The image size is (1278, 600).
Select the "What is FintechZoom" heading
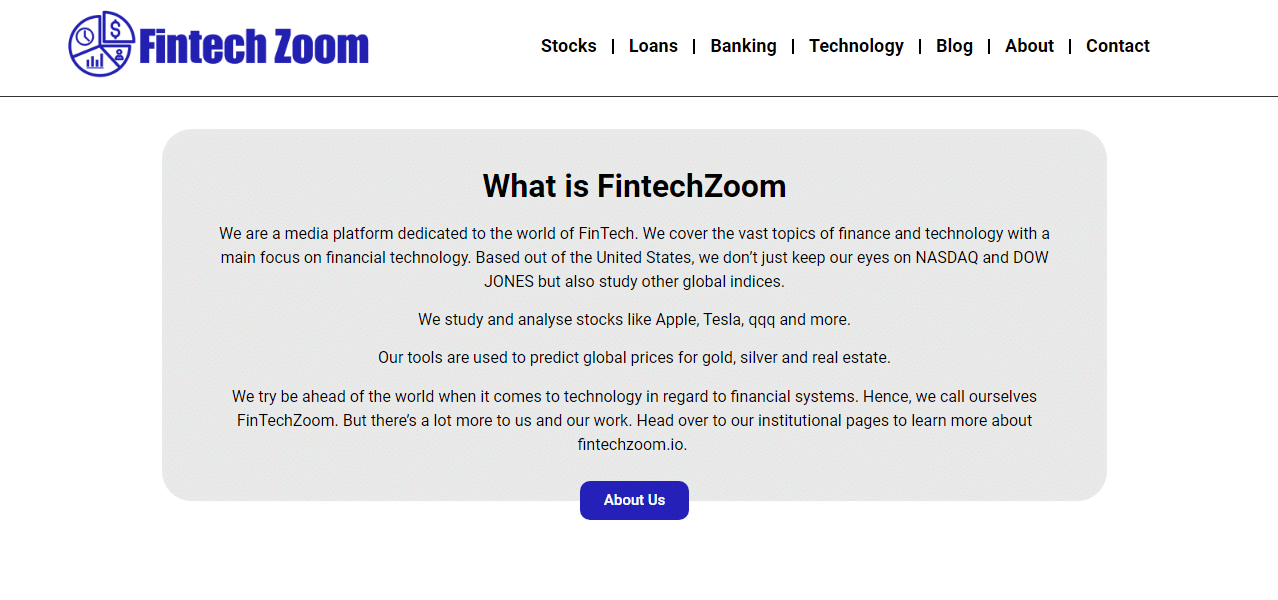[634, 186]
